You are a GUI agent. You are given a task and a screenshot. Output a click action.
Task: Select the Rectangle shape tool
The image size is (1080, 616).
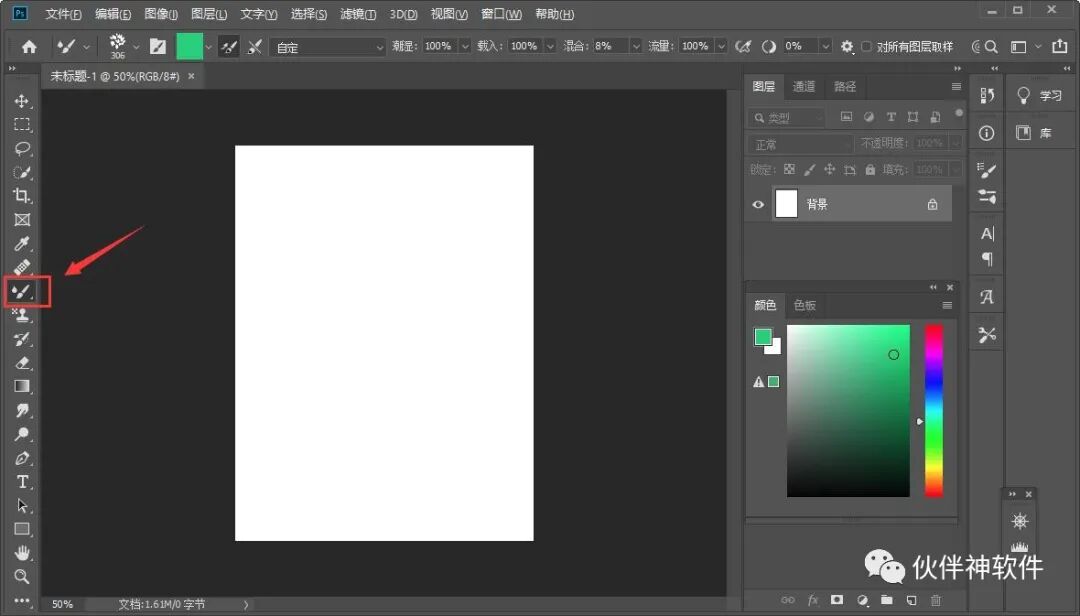tap(22, 529)
